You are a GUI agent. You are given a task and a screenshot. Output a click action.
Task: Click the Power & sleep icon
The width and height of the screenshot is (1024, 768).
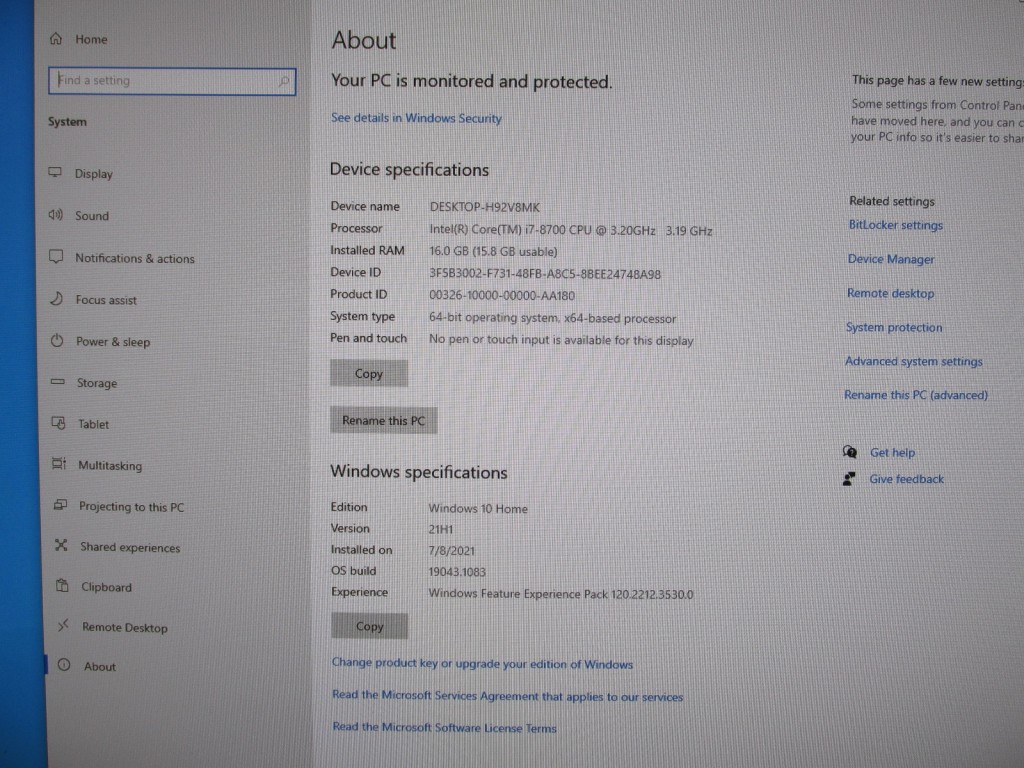pyautogui.click(x=57, y=340)
